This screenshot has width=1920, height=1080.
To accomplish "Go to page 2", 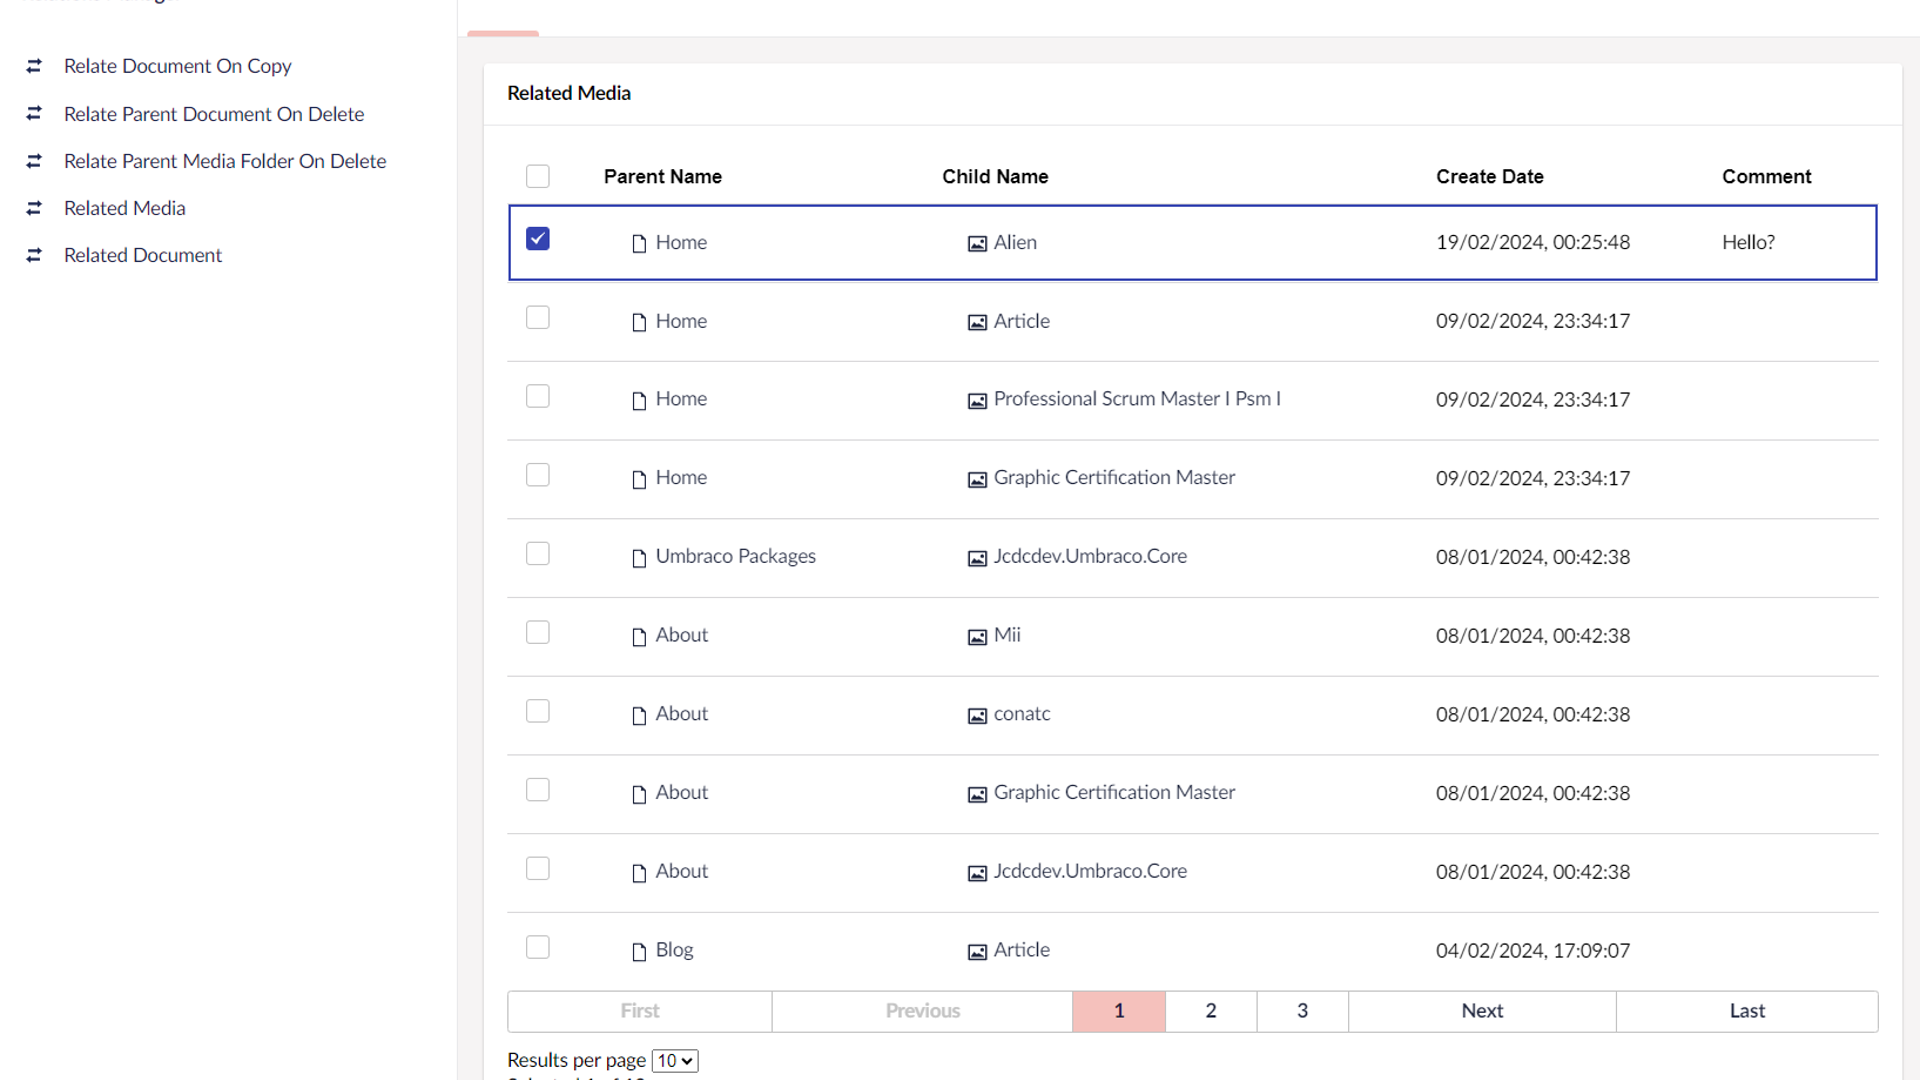I will point(1211,1011).
